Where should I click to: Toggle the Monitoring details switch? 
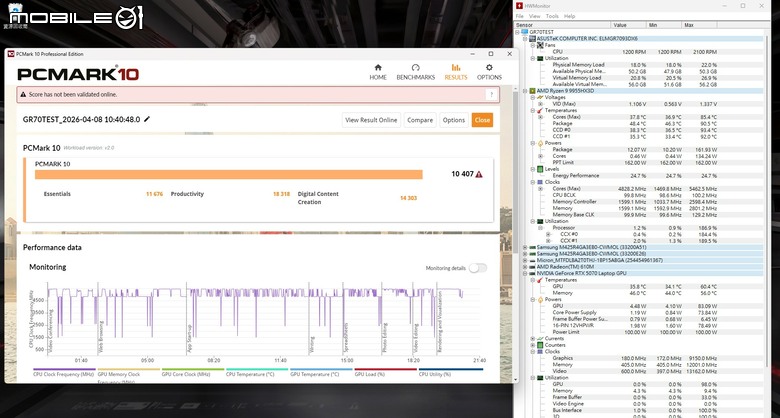click(x=477, y=268)
